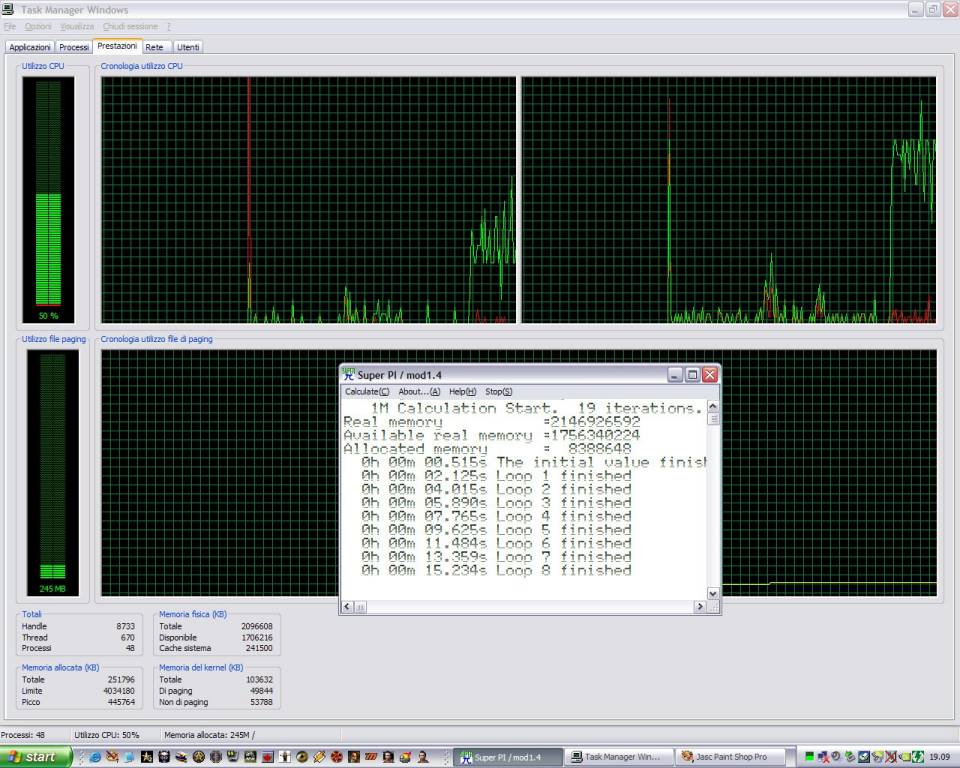Click Super PI scroll up arrow
This screenshot has width=960, height=768.
click(x=713, y=407)
